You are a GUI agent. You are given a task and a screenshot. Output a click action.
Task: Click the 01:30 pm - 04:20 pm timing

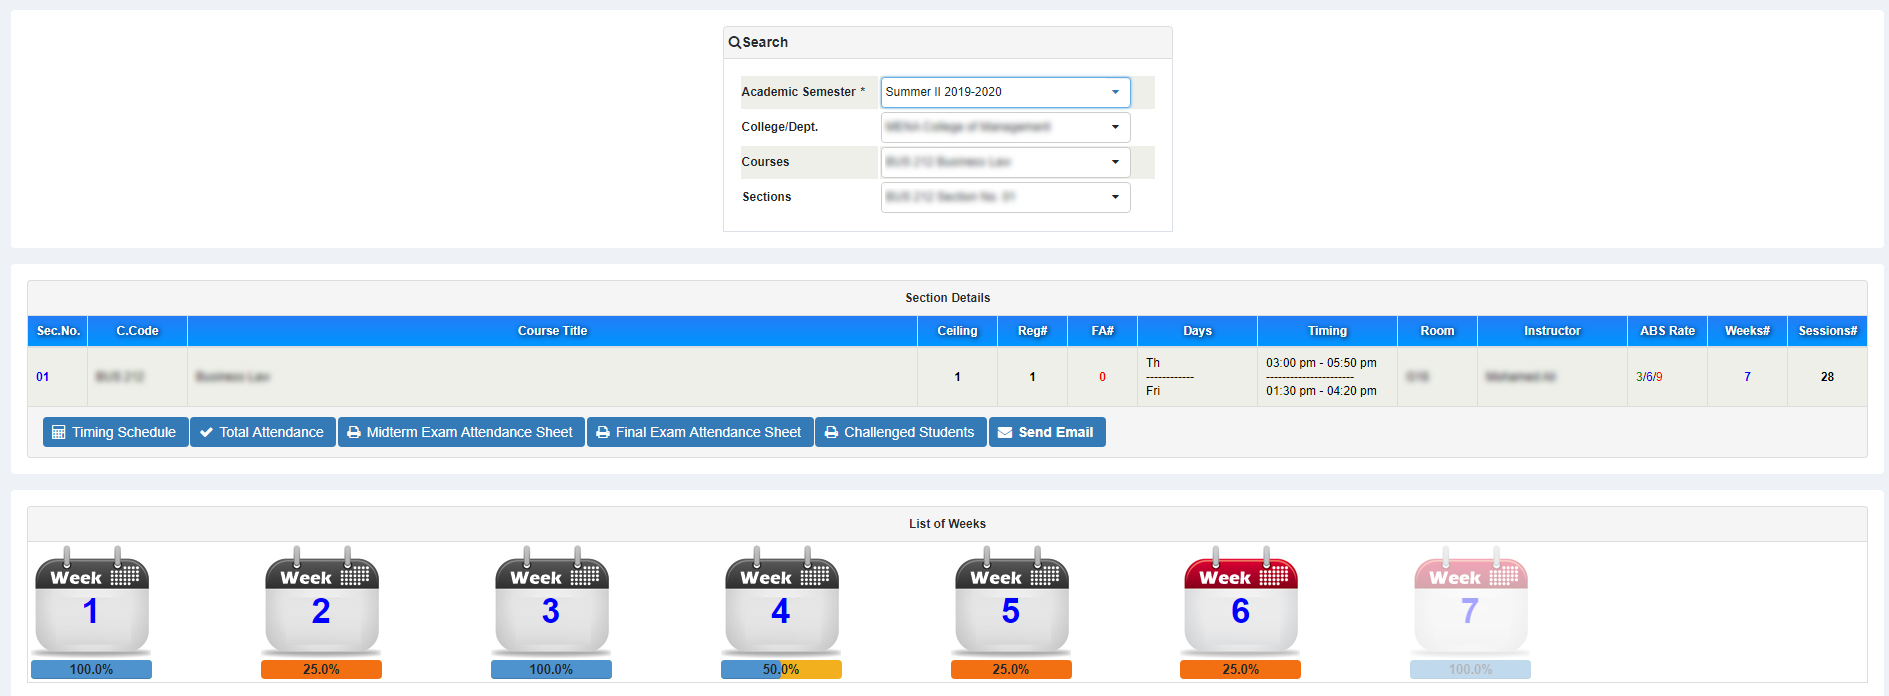click(1321, 391)
